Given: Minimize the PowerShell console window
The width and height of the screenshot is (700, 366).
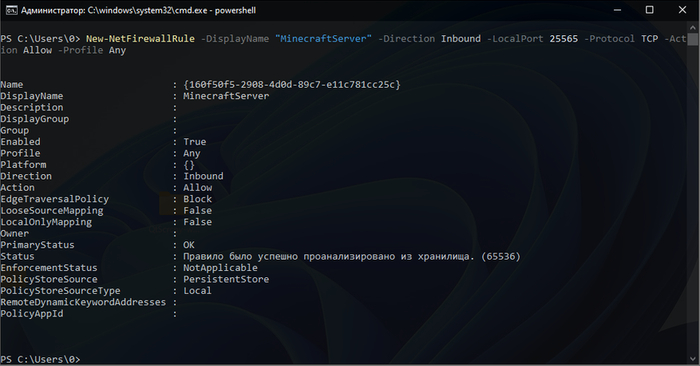Looking at the screenshot, I should tap(617, 10).
